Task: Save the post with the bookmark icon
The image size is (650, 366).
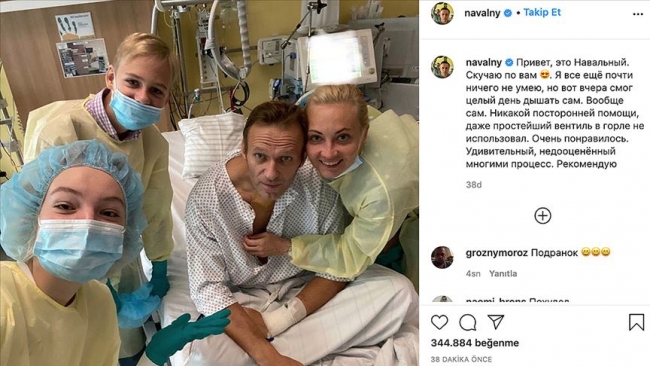Action: click(636, 322)
